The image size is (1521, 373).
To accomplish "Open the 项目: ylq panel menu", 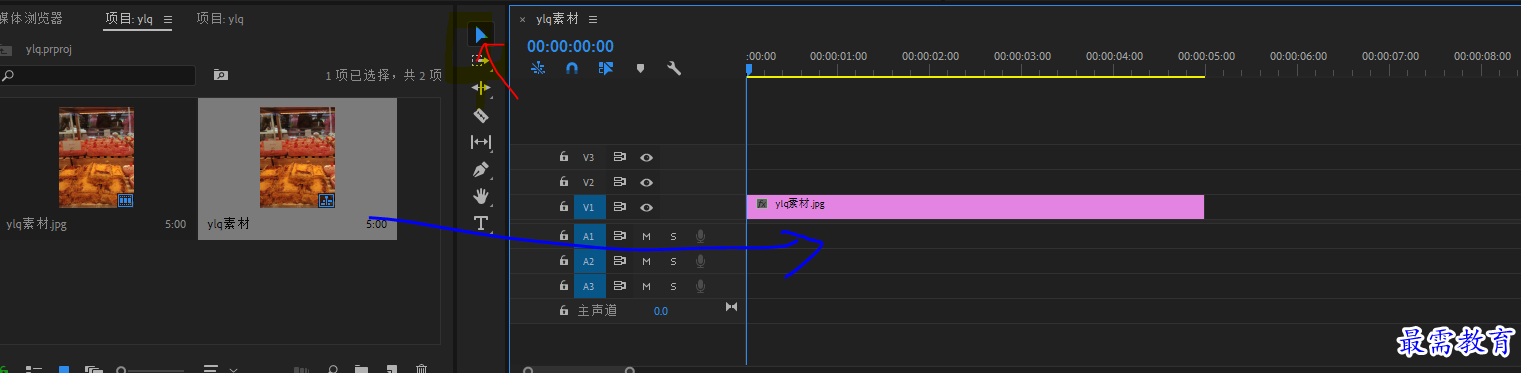I will (x=167, y=19).
